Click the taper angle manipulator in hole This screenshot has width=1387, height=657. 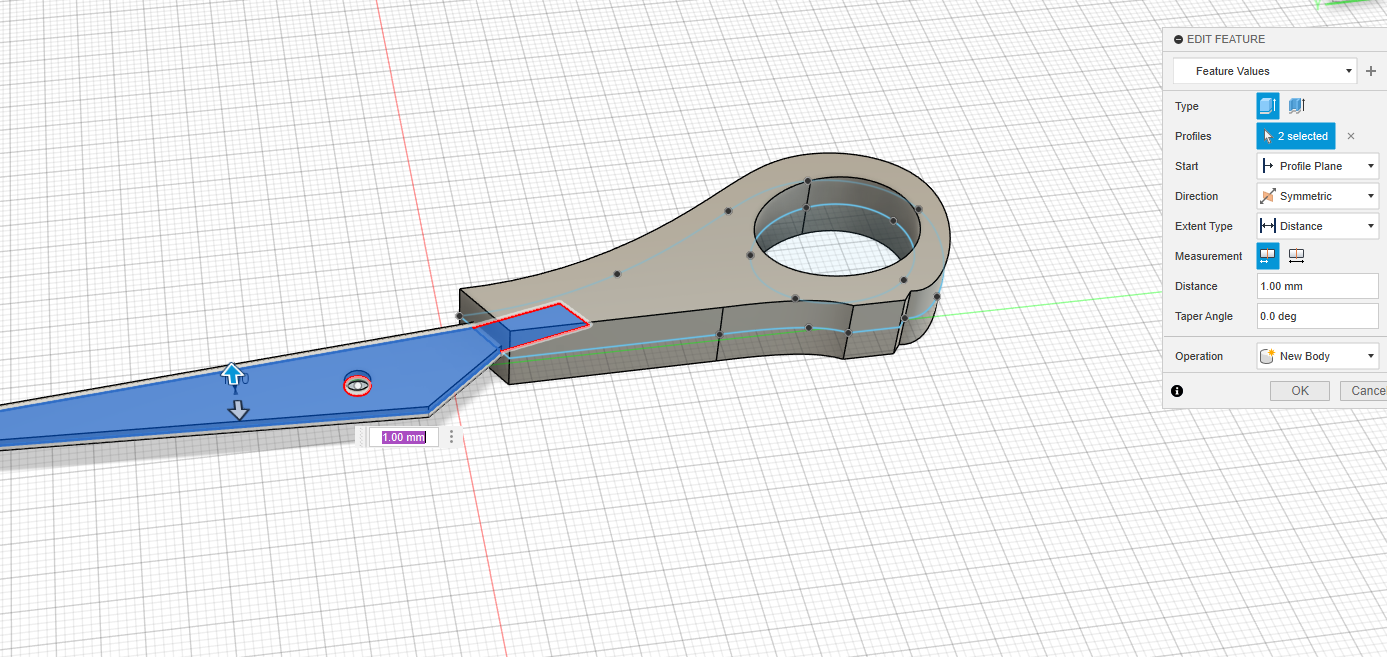358,384
